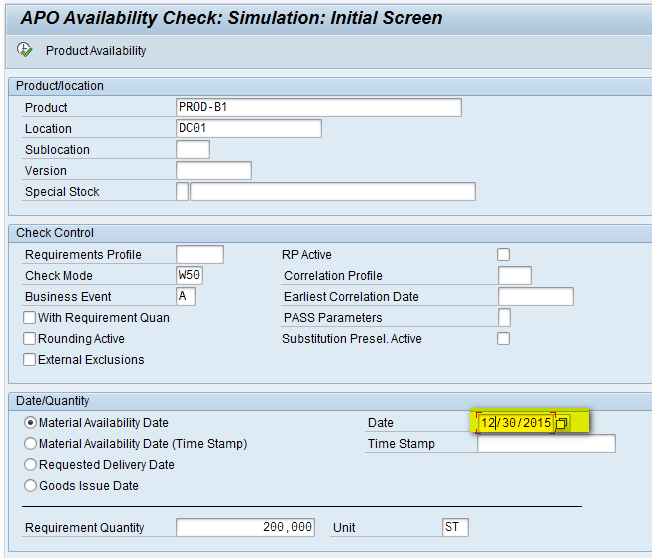Click the Requirements Profile input field
The width and height of the screenshot is (652, 558).
coord(200,254)
